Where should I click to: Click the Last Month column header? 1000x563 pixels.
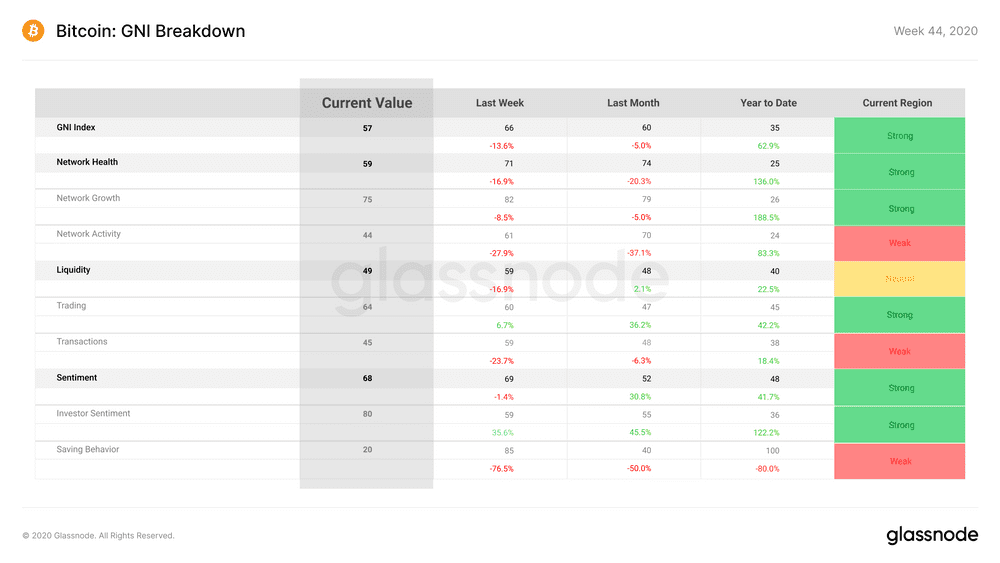click(633, 103)
